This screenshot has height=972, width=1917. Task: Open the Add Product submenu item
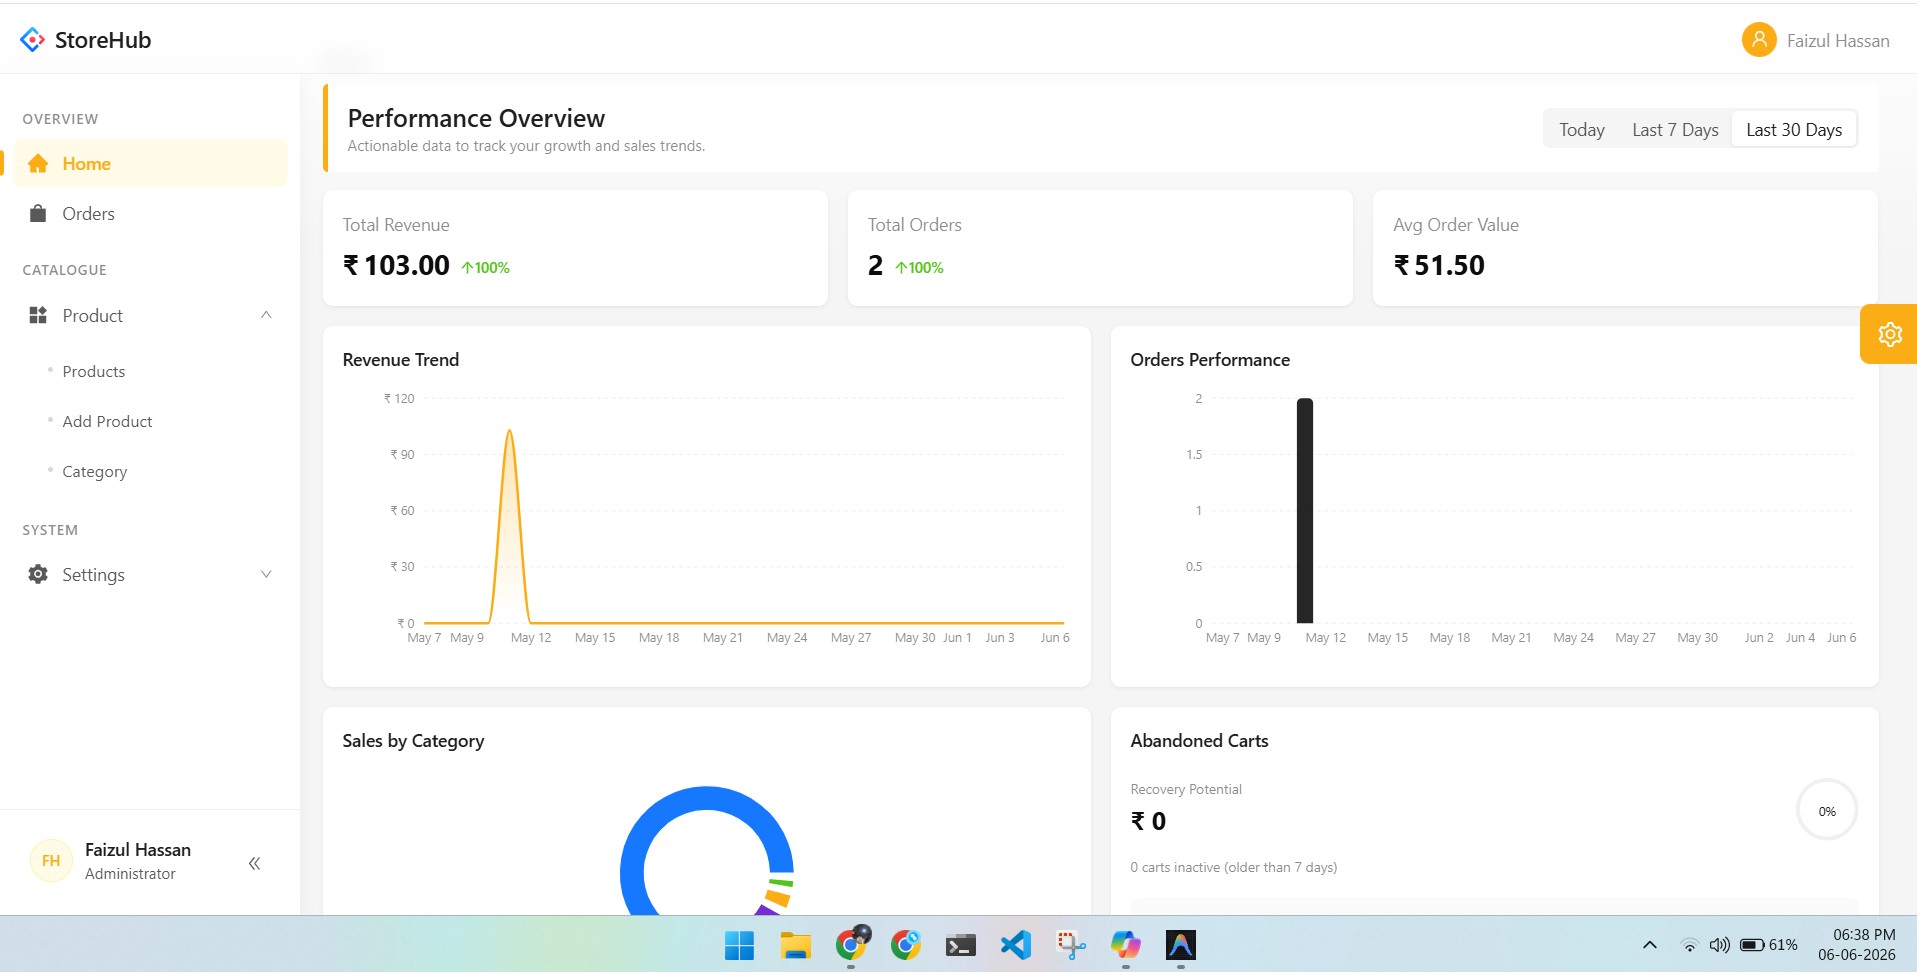point(107,421)
